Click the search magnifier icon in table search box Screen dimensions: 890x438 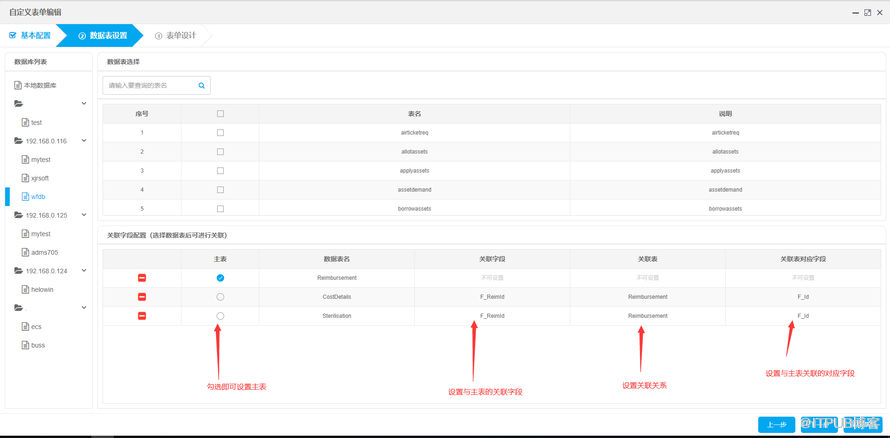(x=201, y=86)
